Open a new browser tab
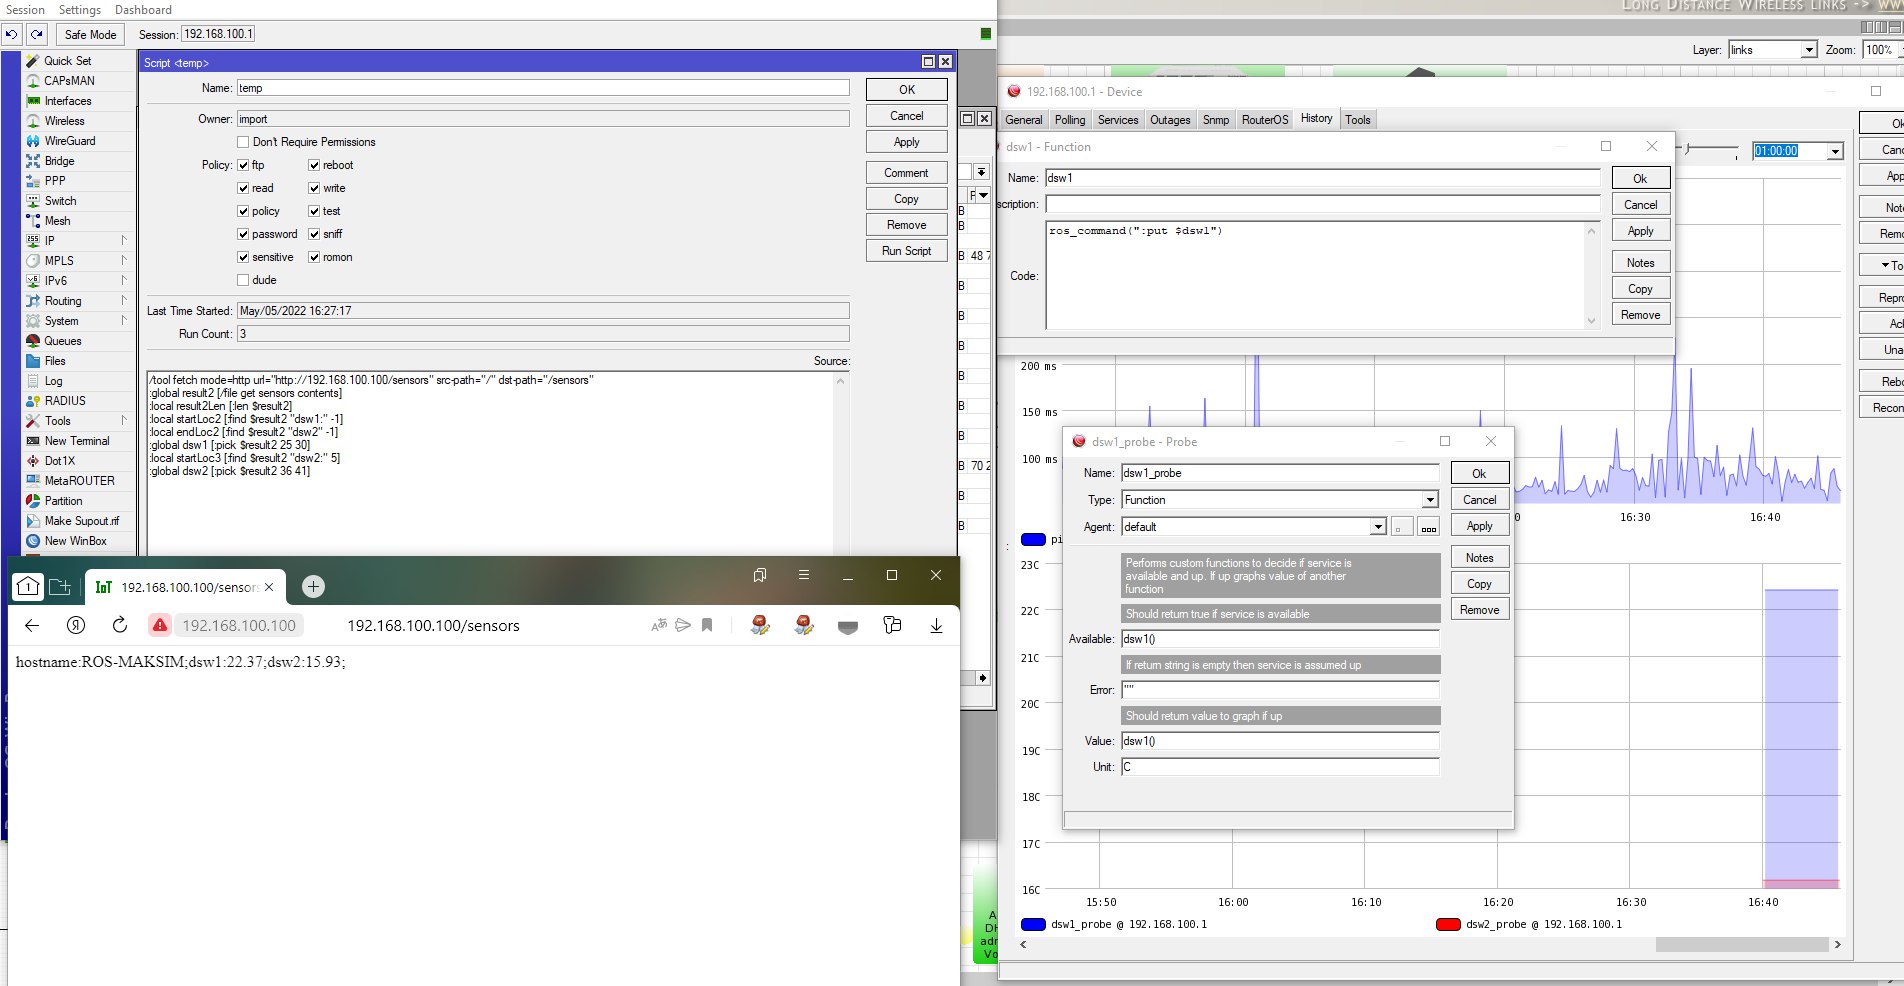The height and width of the screenshot is (986, 1904). (x=313, y=587)
